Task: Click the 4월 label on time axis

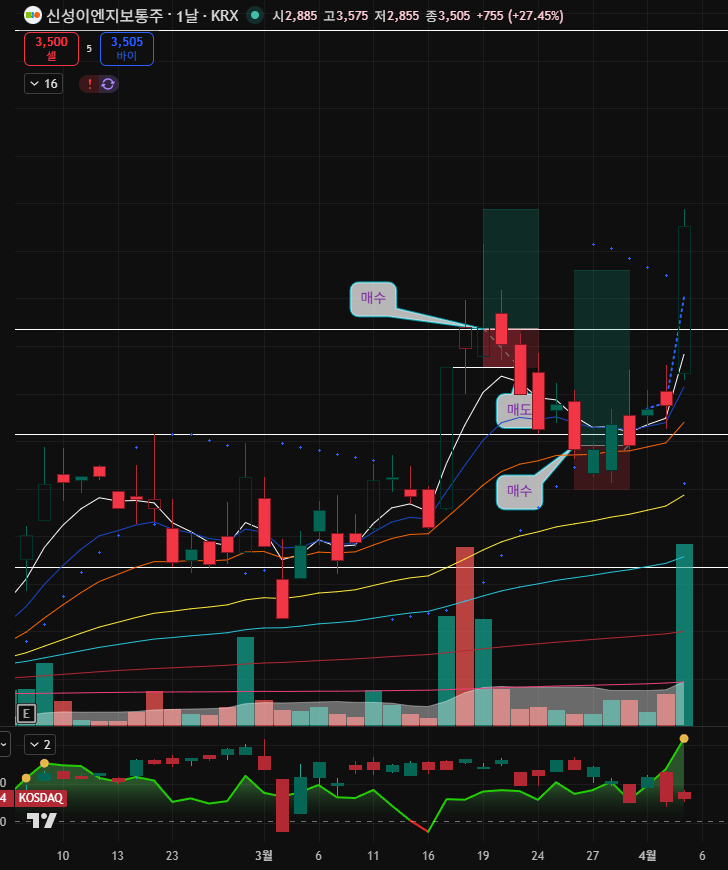Action: [648, 855]
